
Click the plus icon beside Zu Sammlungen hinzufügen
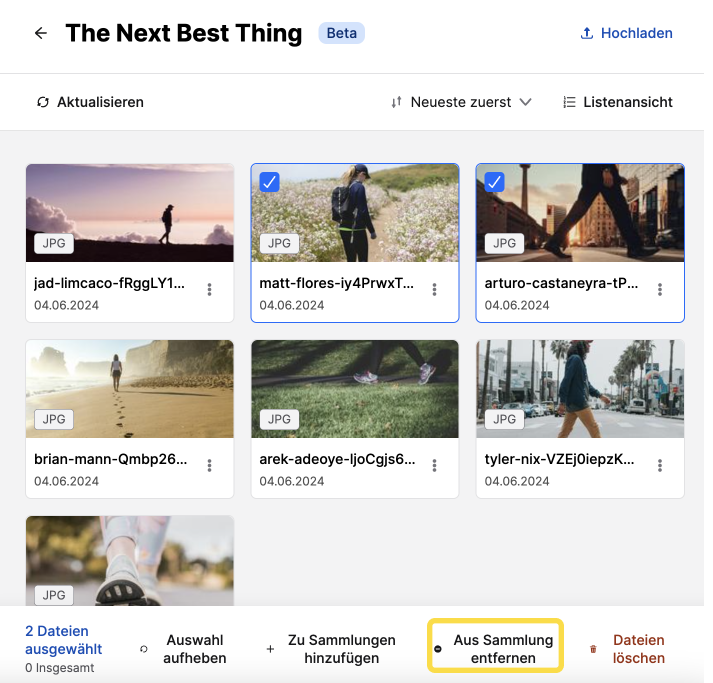270,649
